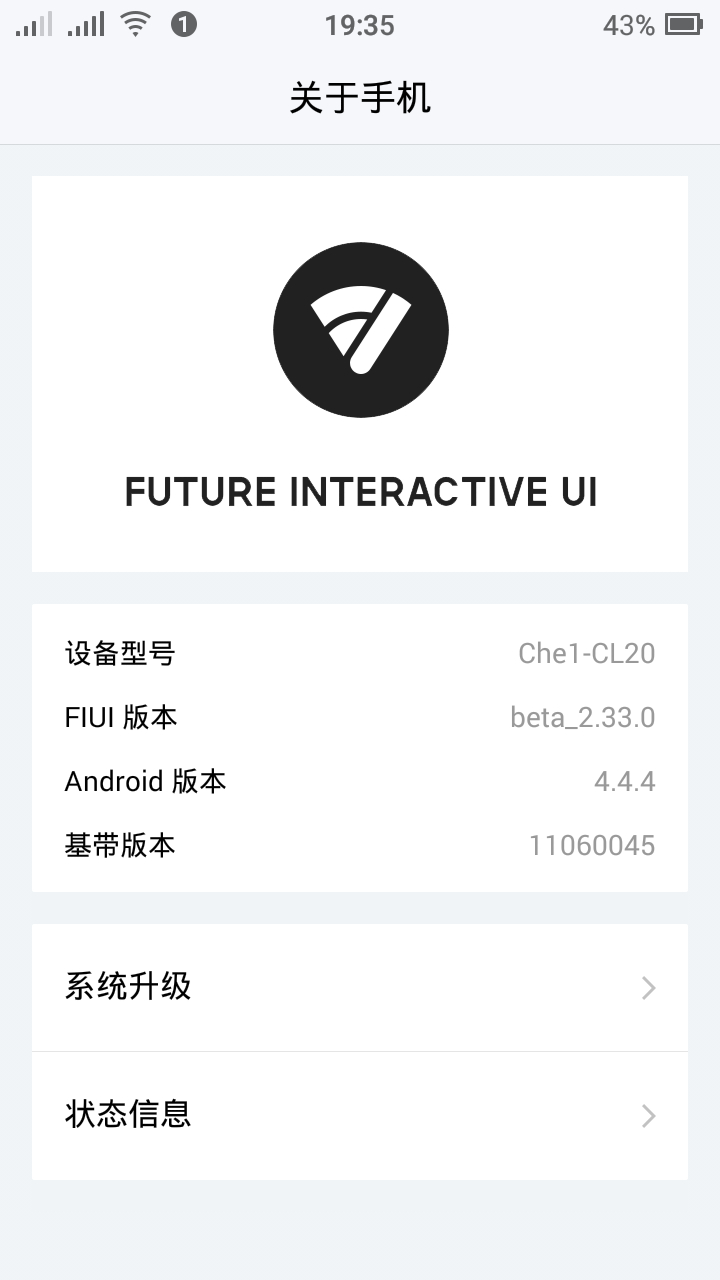Tap the second SIM signal strength icon
The width and height of the screenshot is (720, 1280).
[x=86, y=25]
